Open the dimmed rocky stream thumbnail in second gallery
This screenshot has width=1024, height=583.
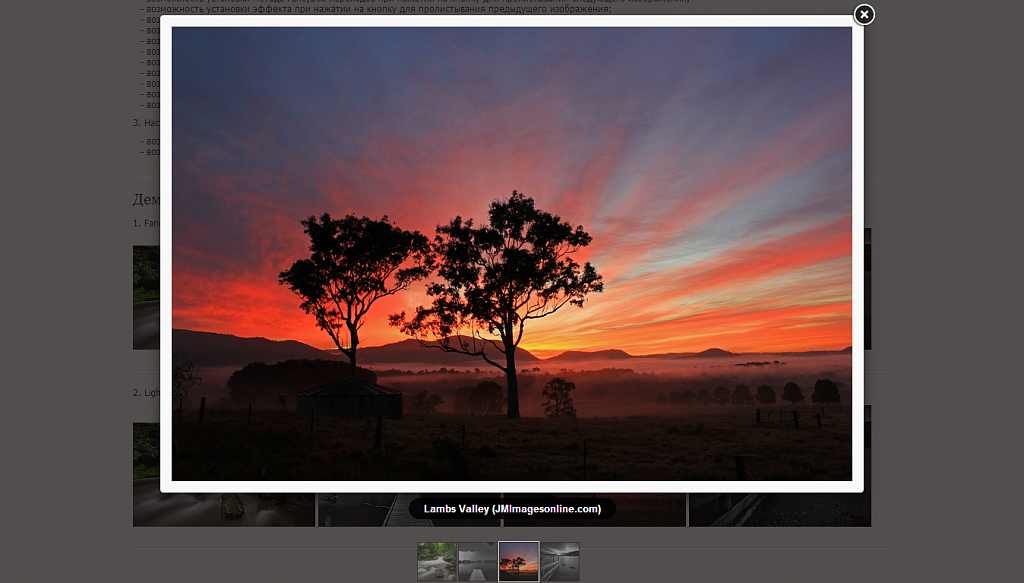[223, 509]
